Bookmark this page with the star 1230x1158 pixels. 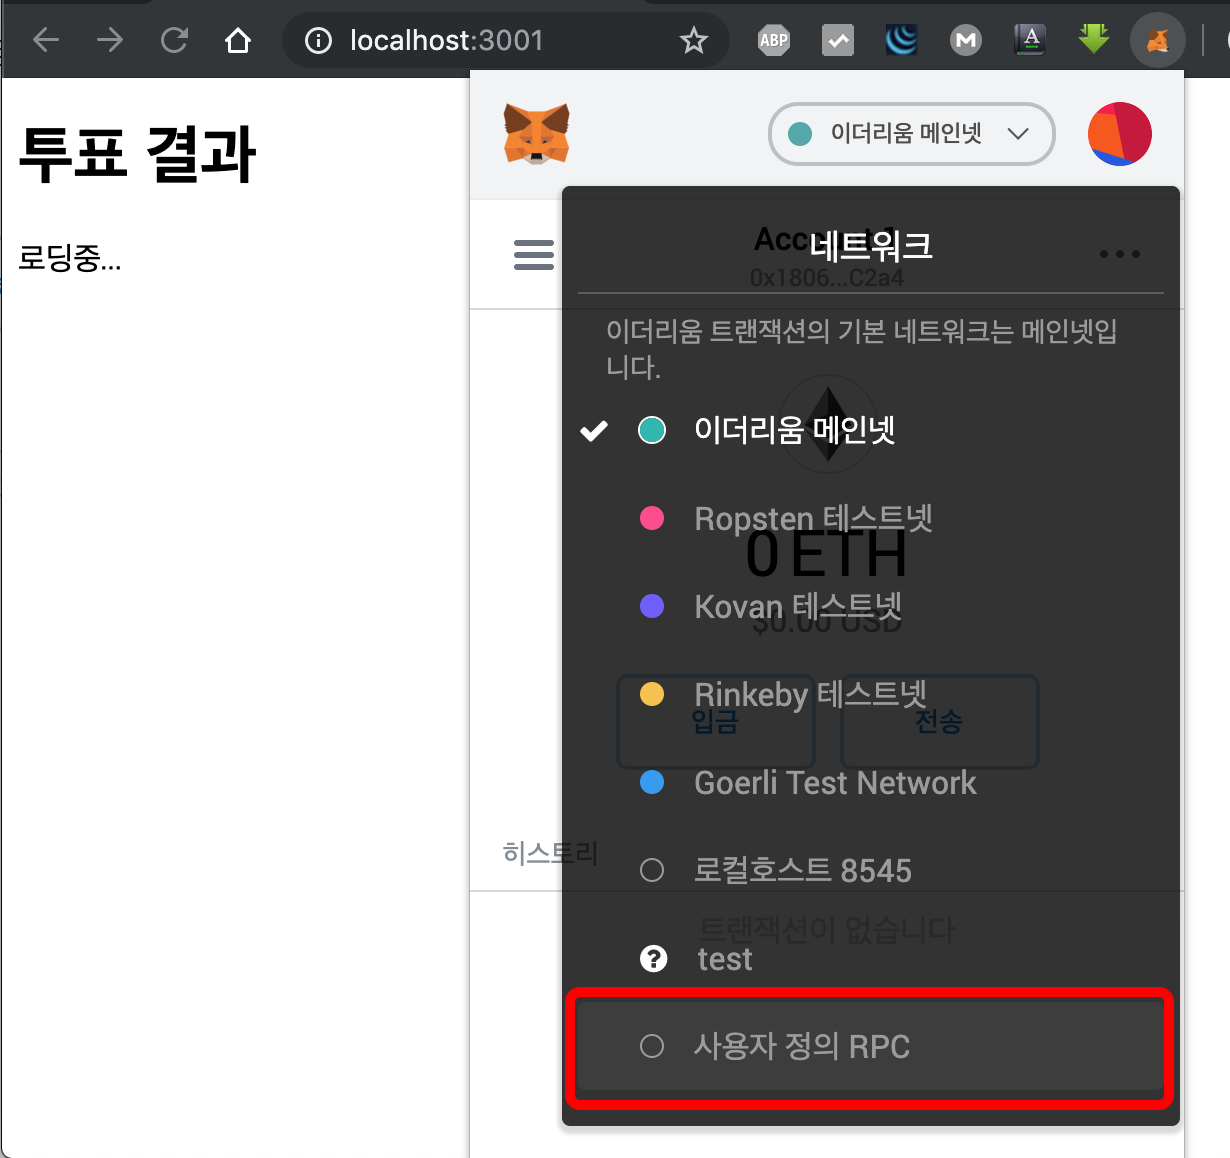[x=693, y=40]
